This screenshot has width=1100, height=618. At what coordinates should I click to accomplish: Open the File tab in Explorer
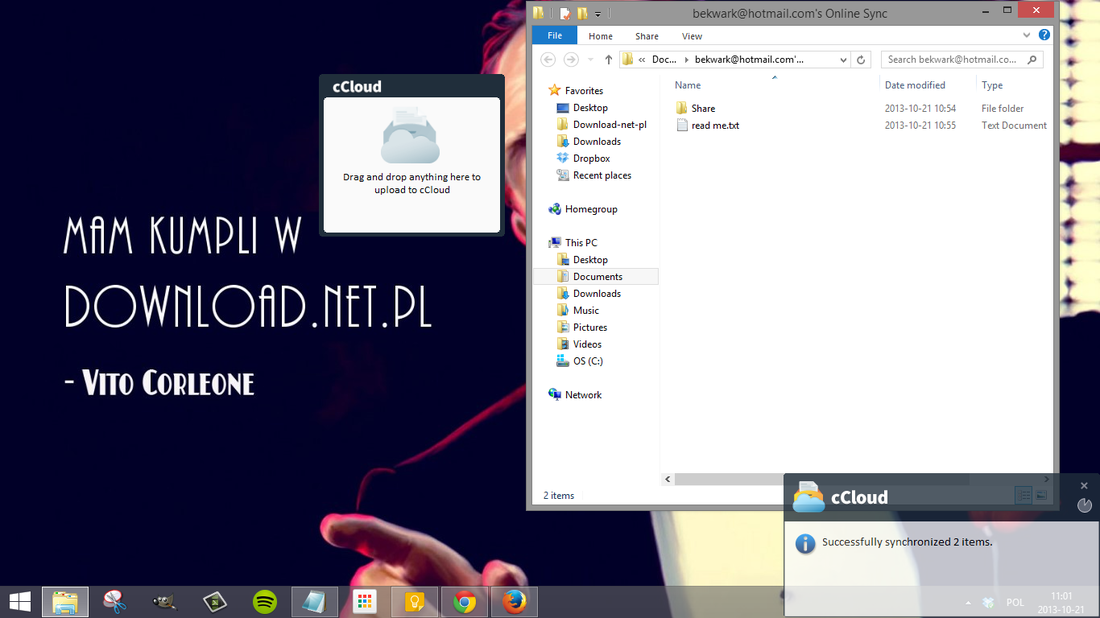click(554, 36)
